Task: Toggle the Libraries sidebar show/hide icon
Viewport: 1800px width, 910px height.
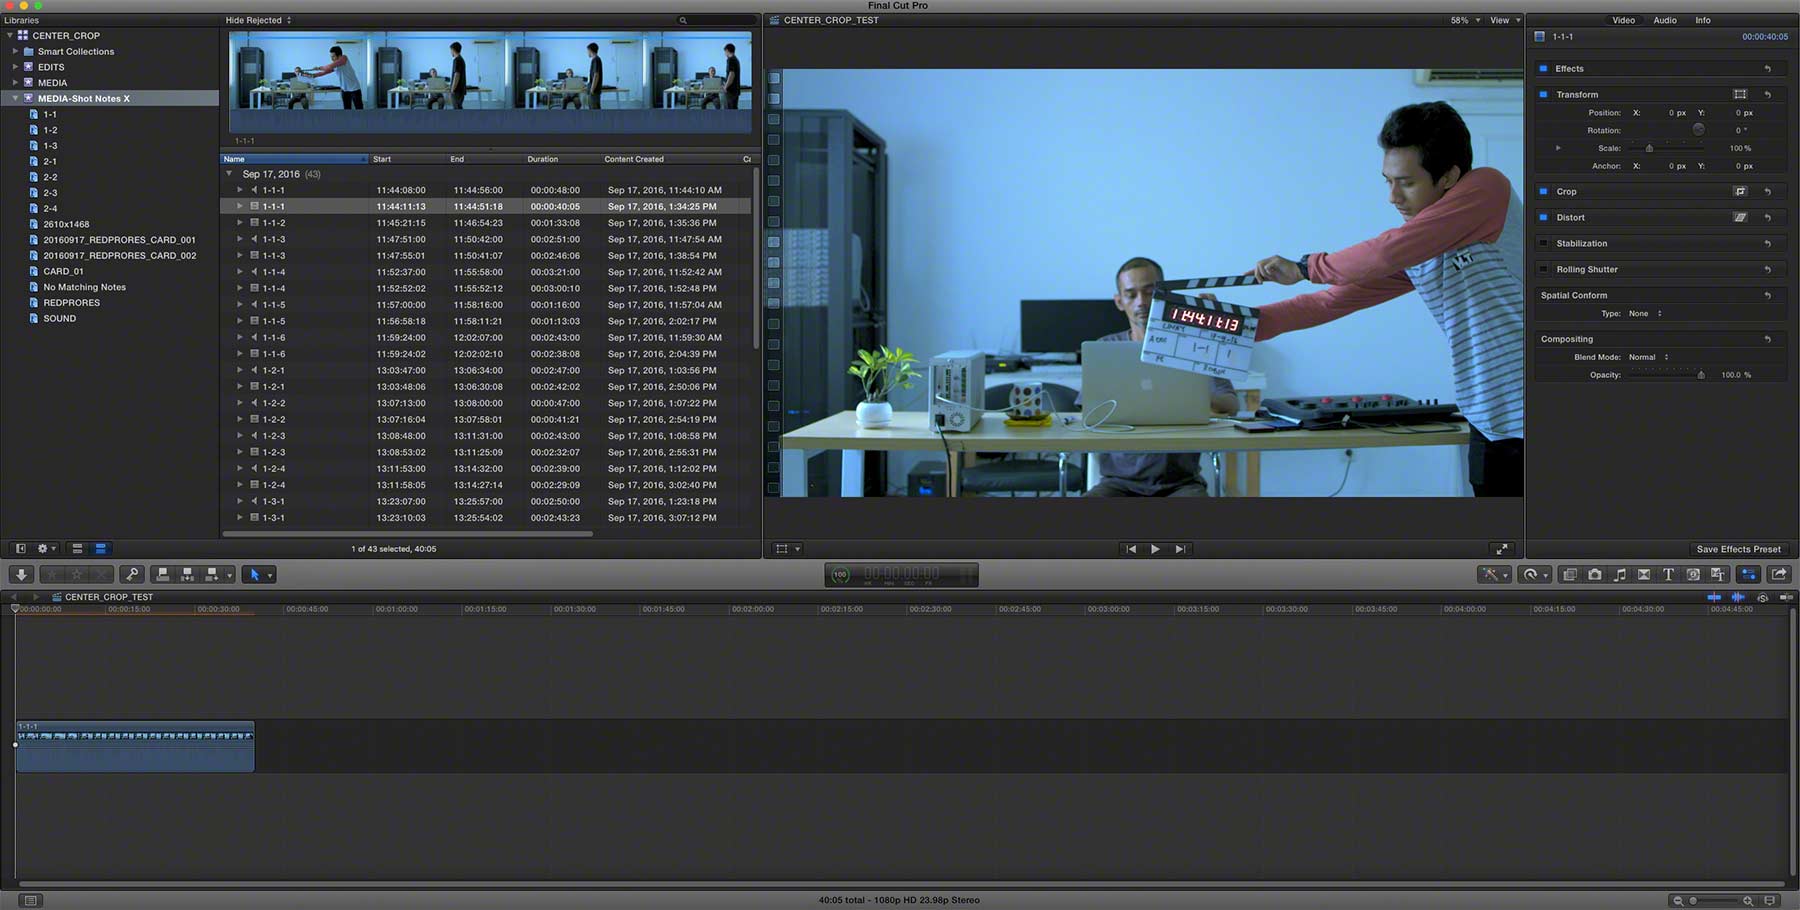Action: 20,549
